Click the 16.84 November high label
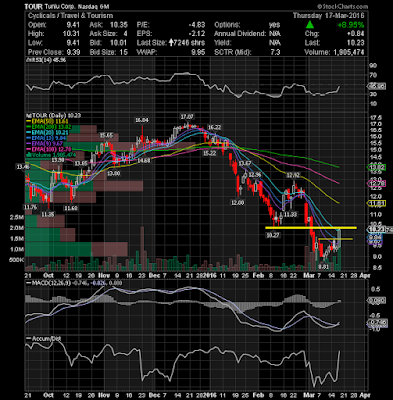The image size is (393, 400). pyautogui.click(x=142, y=120)
